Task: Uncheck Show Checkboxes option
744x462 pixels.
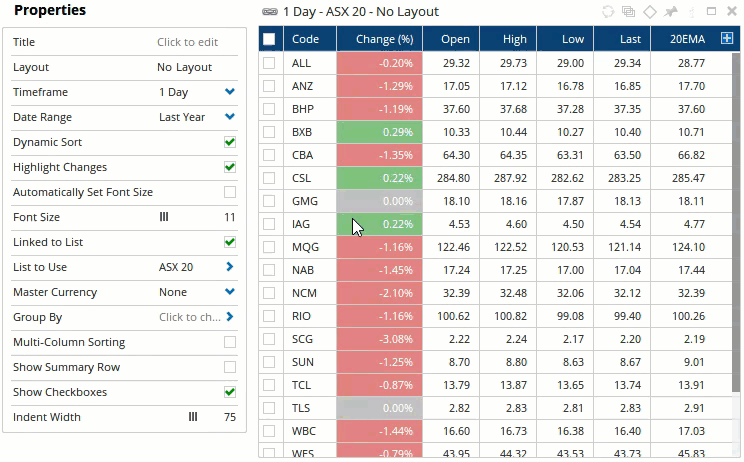Action: pyautogui.click(x=230, y=392)
